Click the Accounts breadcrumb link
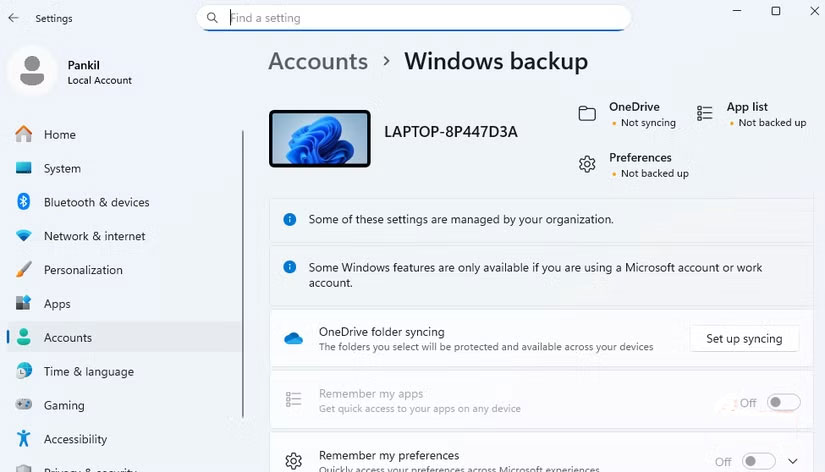The width and height of the screenshot is (825, 472). pos(318,61)
